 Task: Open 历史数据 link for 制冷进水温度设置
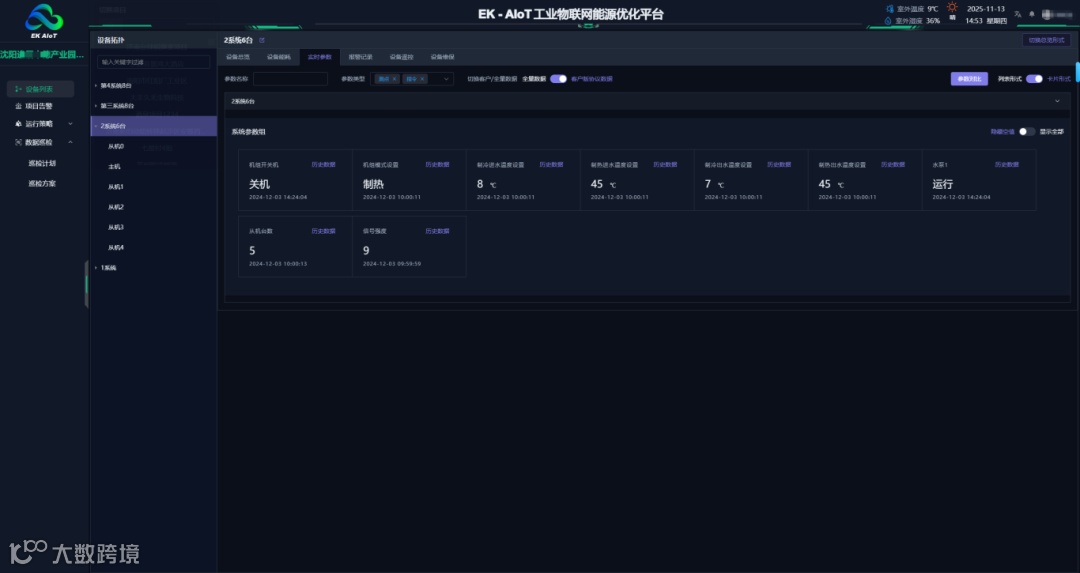(551, 165)
